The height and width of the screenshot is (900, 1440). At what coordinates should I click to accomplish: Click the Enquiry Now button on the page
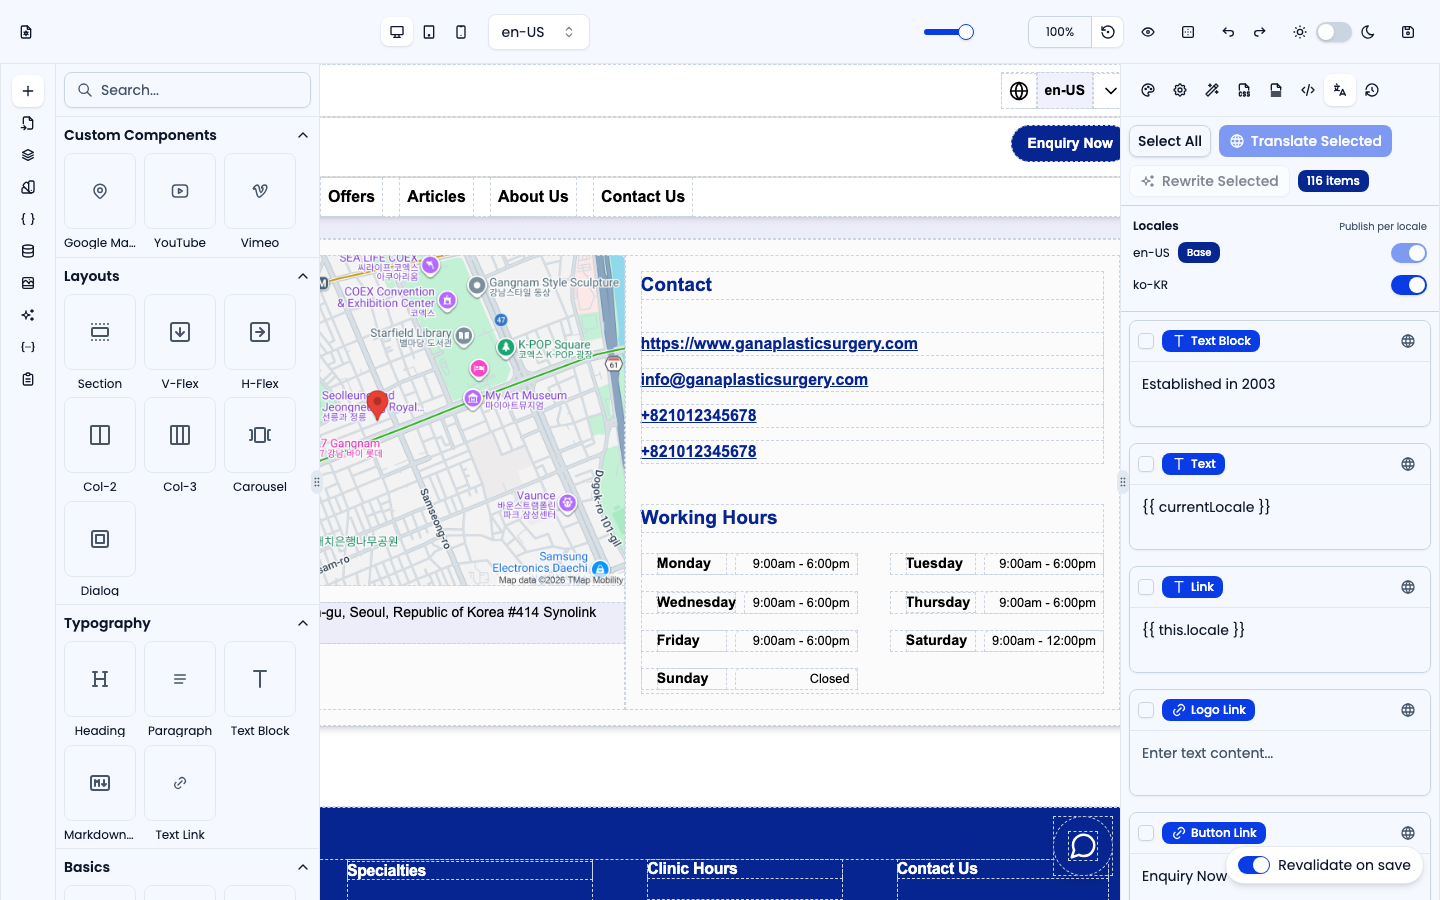pos(1066,143)
